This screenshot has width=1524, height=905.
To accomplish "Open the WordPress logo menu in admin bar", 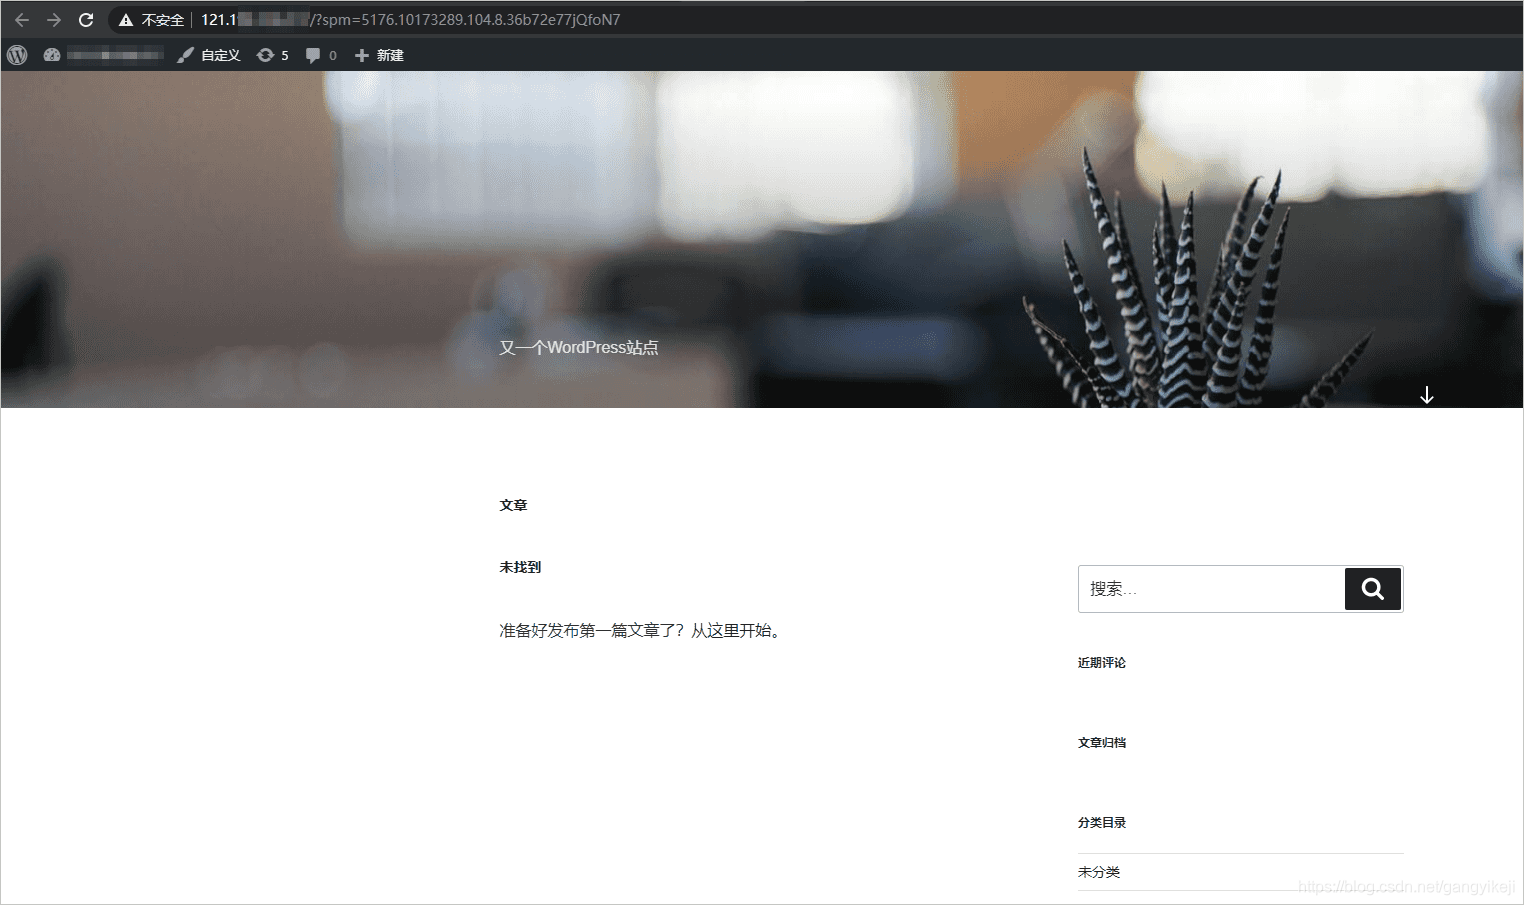I will [16, 55].
